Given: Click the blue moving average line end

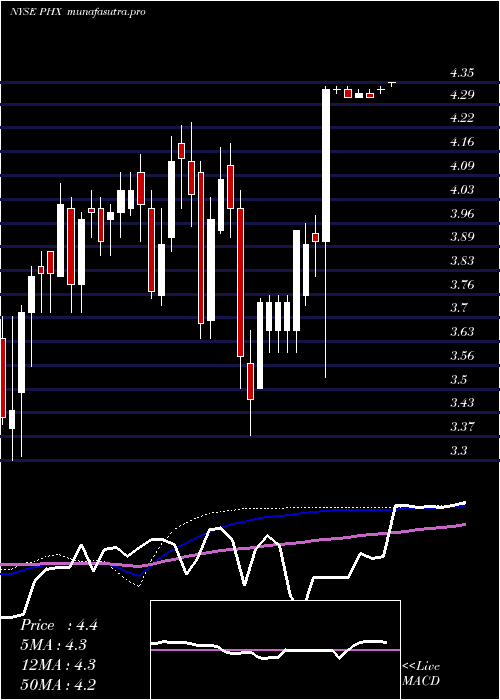Looking at the screenshot, I should (463, 506).
